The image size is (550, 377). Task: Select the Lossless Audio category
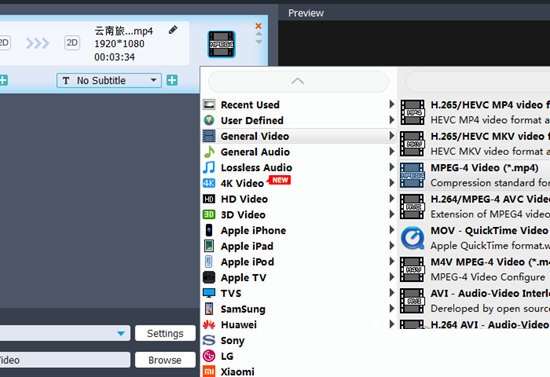299,167
